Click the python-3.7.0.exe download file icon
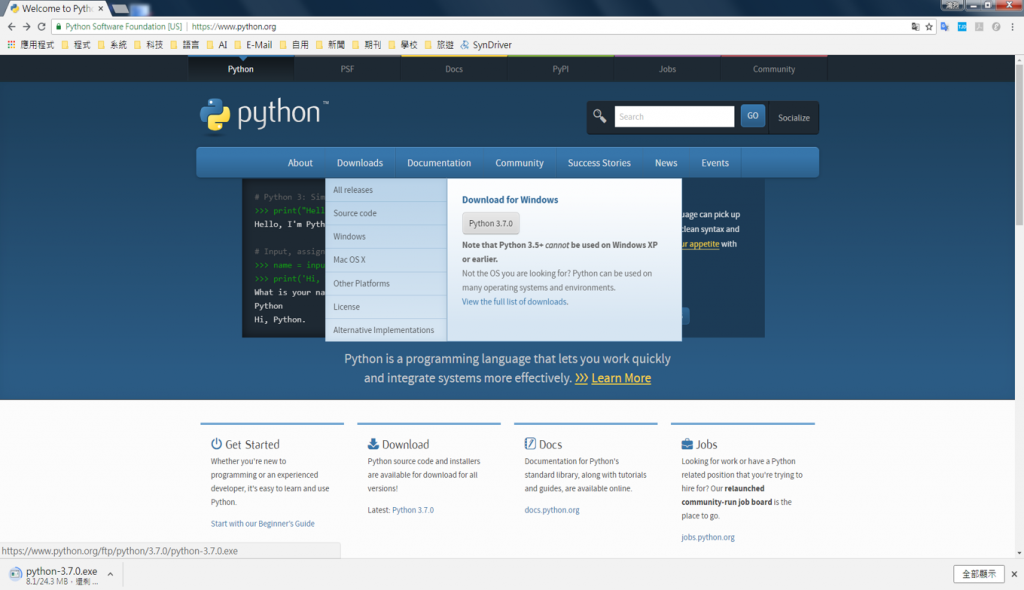This screenshot has height=590, width=1024. click(15, 574)
